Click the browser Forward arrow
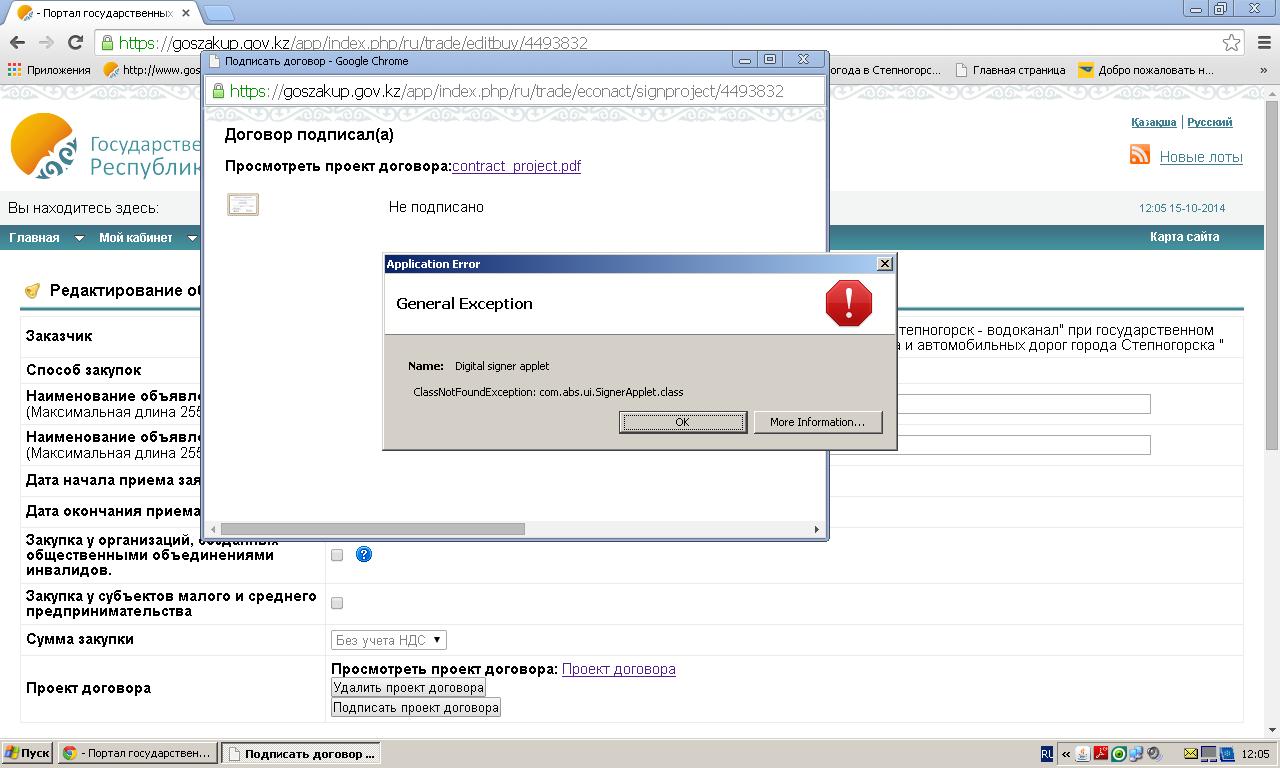 click(46, 43)
